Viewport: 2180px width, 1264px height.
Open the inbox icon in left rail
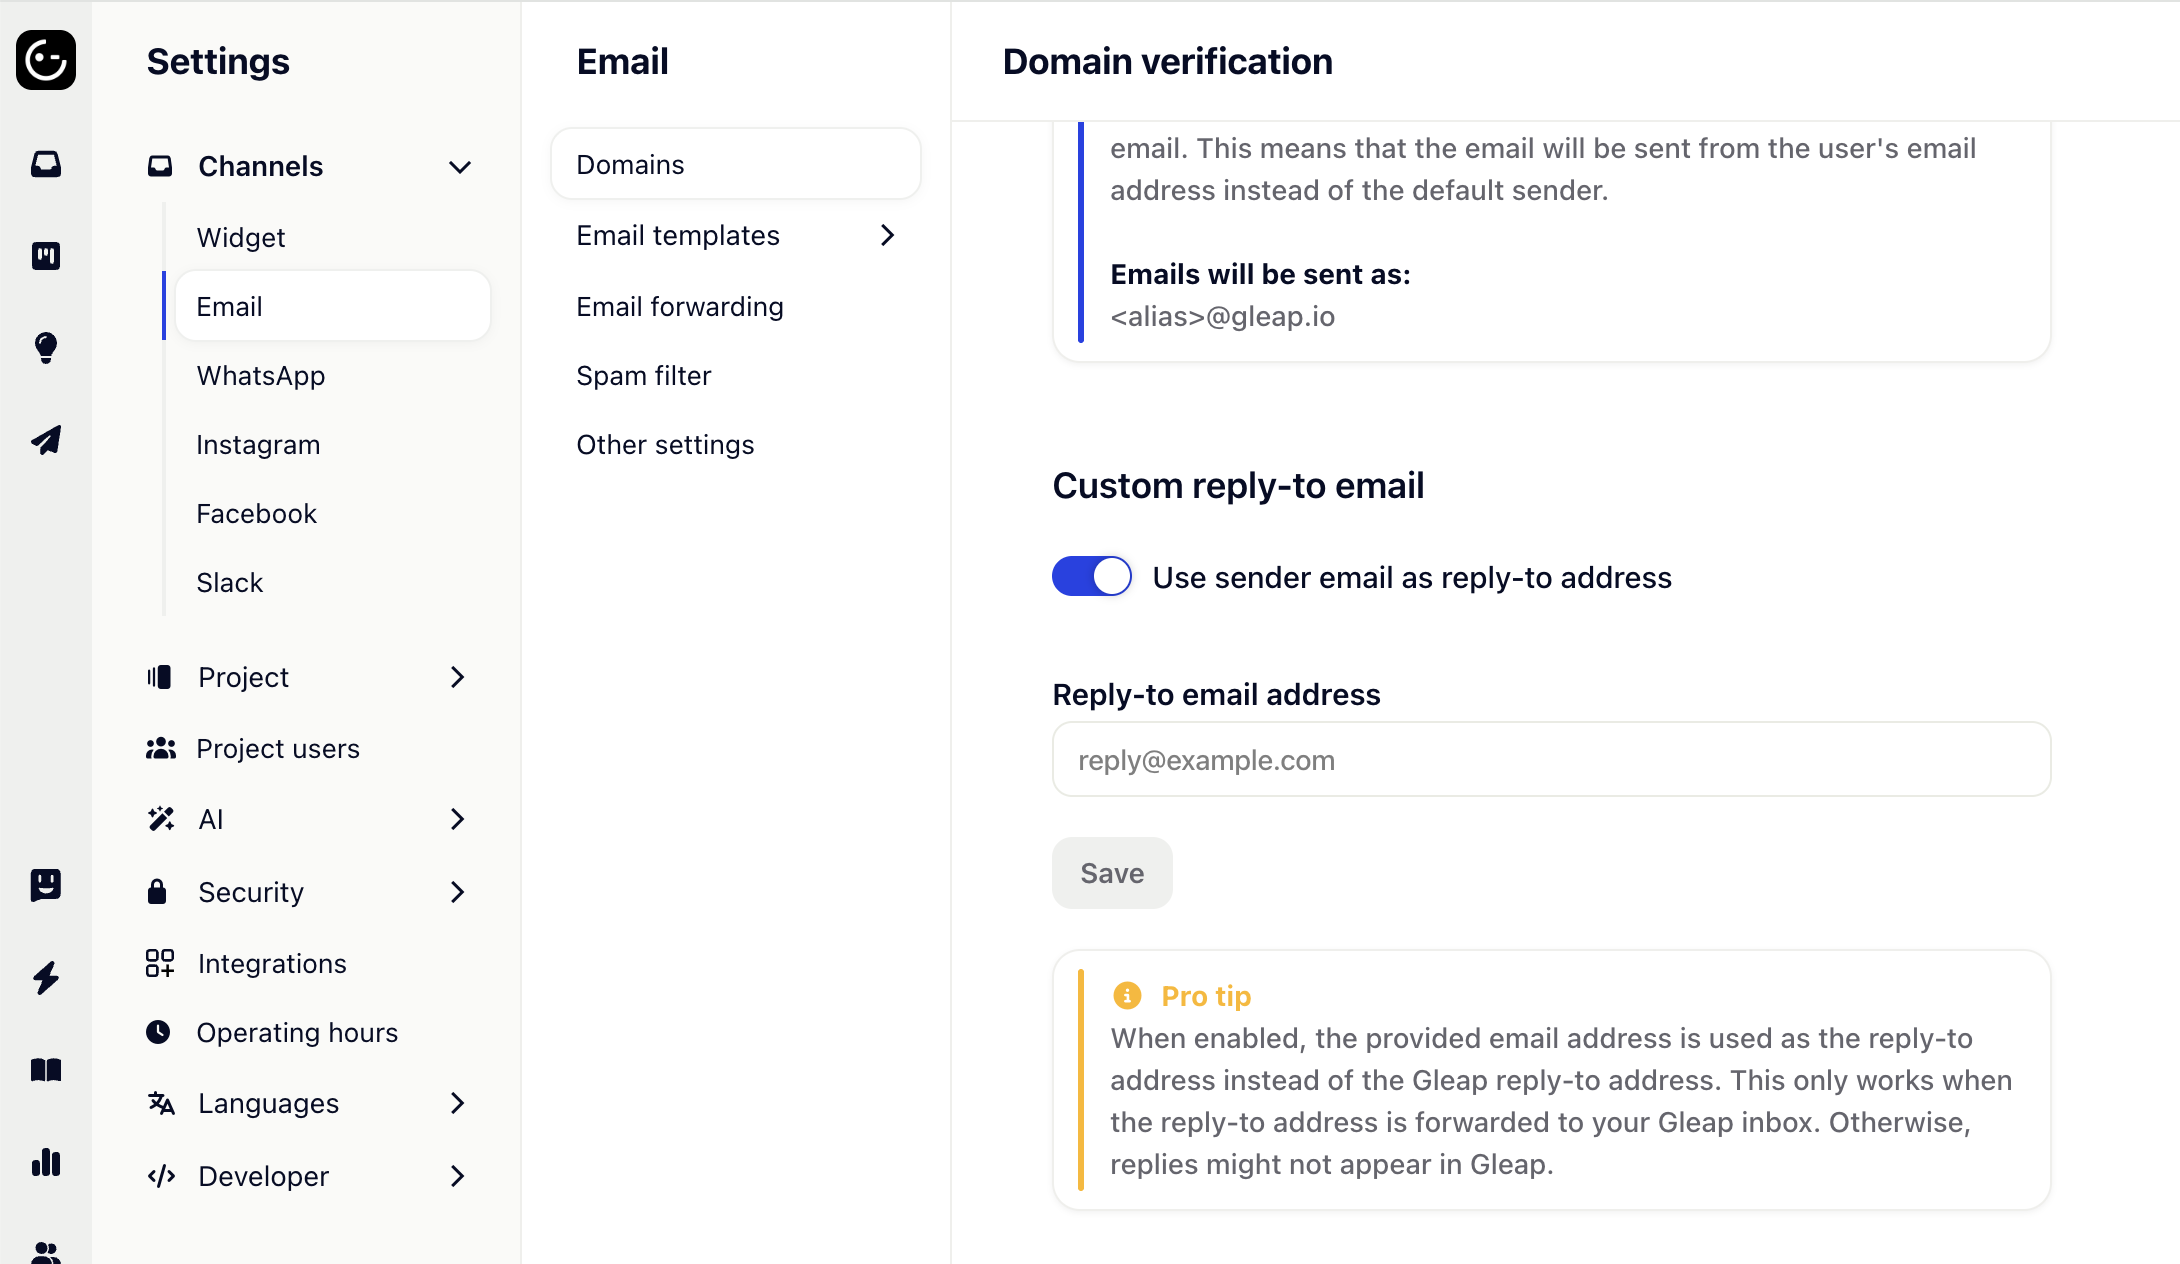coord(46,164)
